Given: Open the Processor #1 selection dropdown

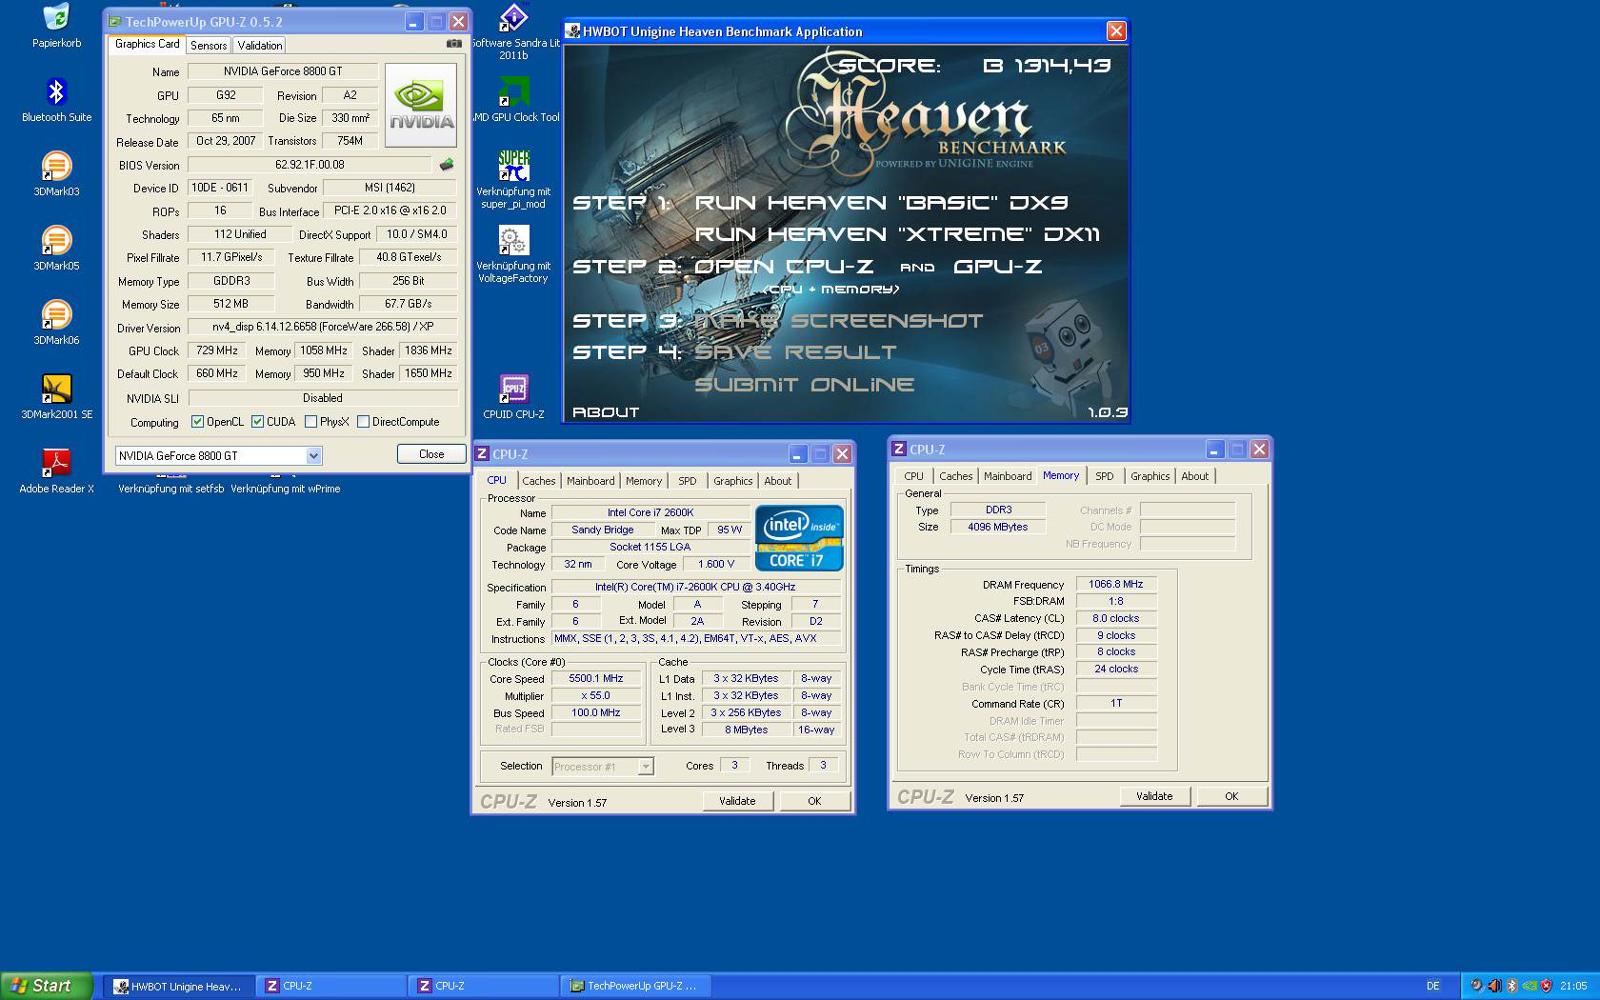Looking at the screenshot, I should 602,767.
